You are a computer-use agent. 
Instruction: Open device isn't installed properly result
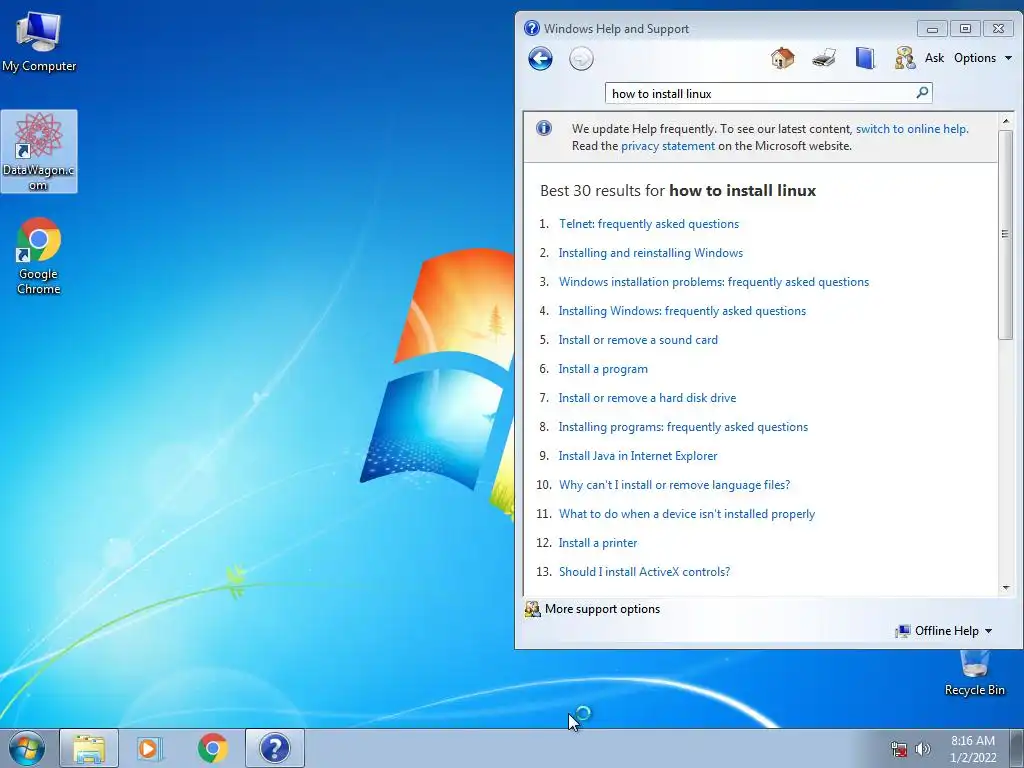686,514
